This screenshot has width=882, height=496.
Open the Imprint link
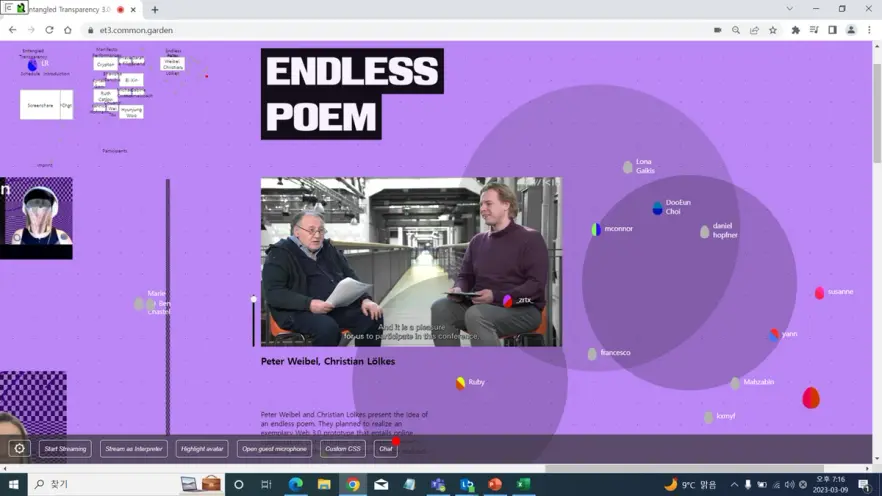[x=44, y=165]
